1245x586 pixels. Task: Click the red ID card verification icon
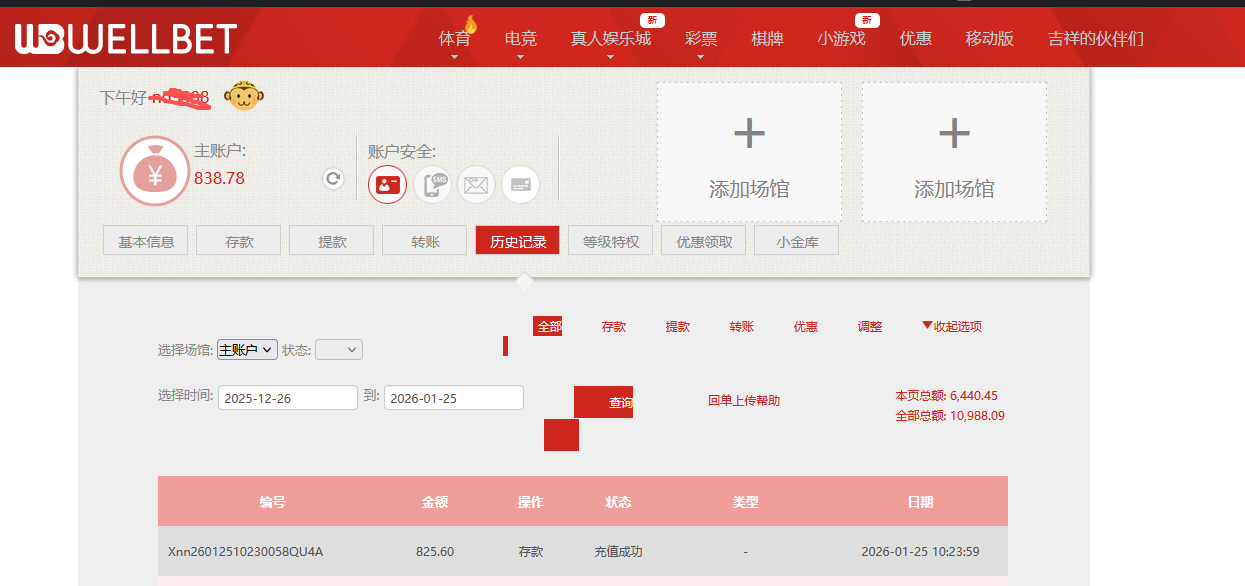pos(387,184)
